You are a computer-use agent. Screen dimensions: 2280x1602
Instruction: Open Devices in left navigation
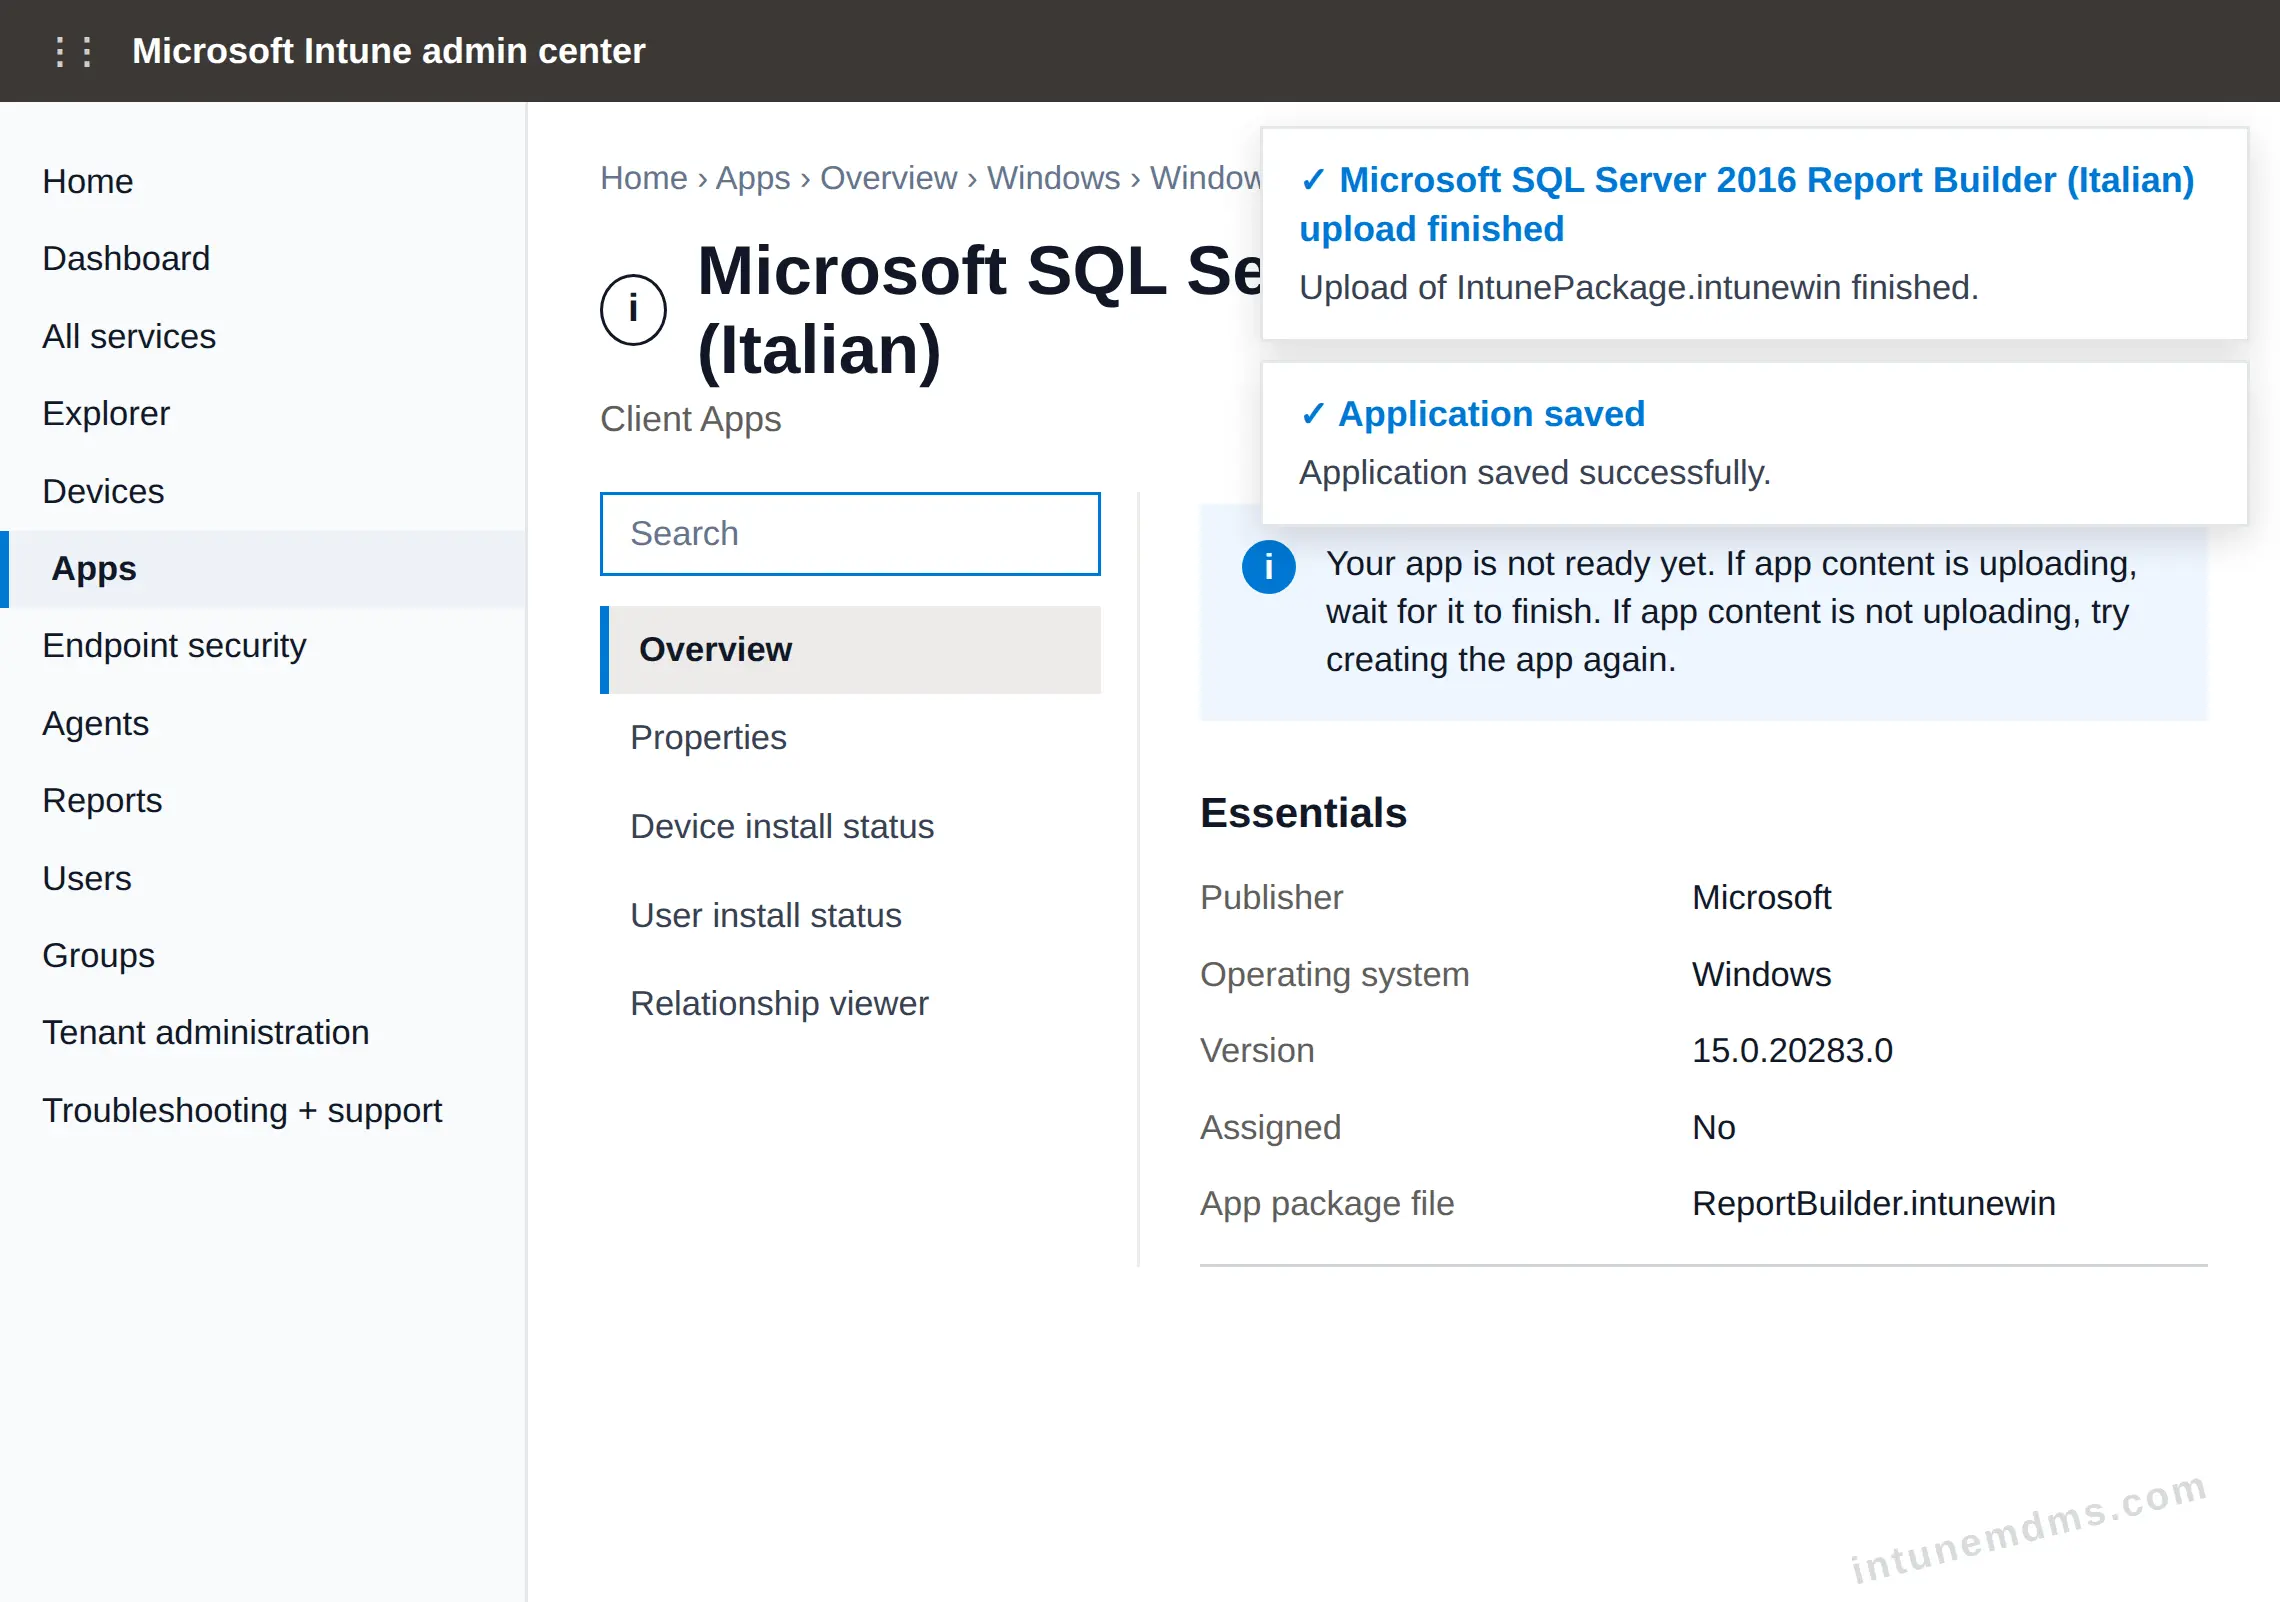click(x=103, y=492)
